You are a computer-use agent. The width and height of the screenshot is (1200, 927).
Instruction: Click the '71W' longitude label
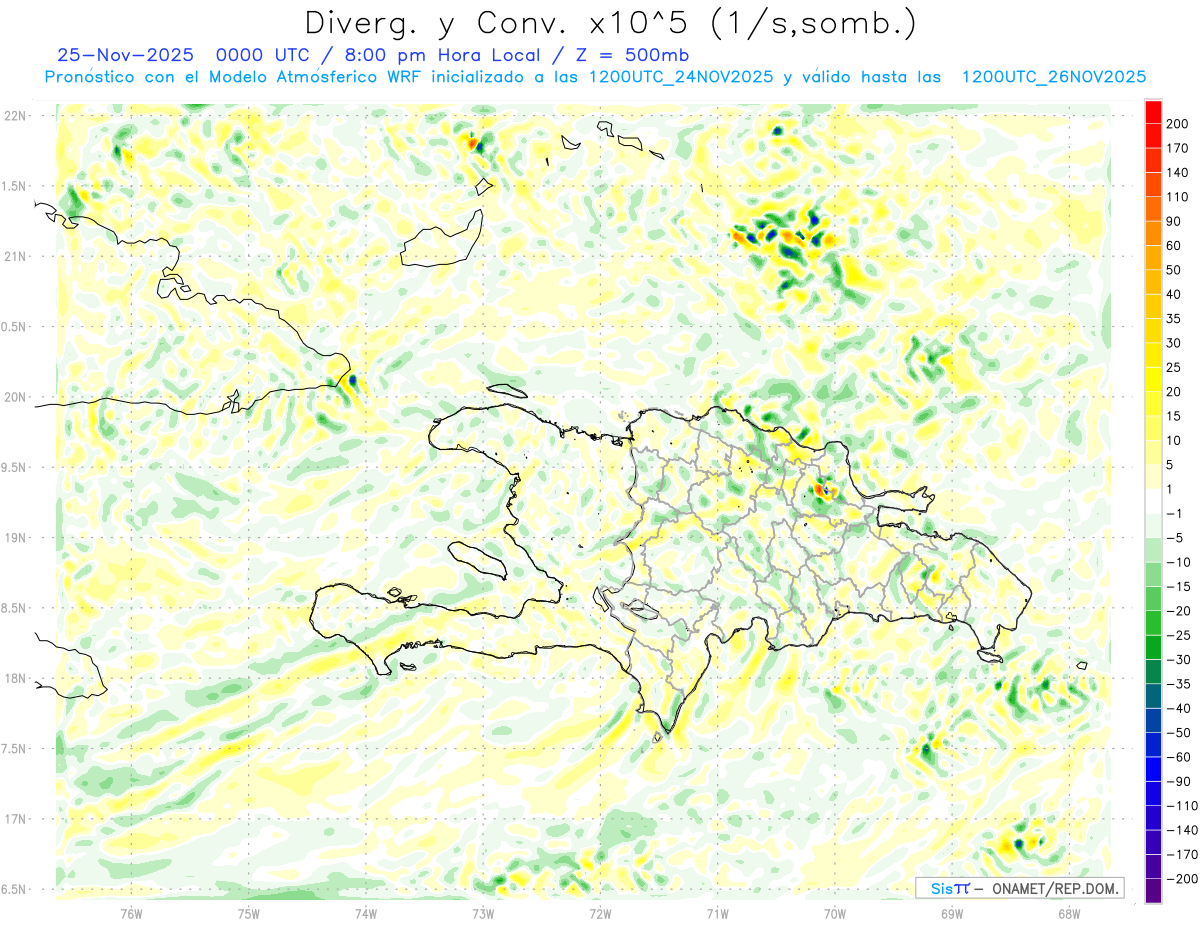pyautogui.click(x=717, y=913)
